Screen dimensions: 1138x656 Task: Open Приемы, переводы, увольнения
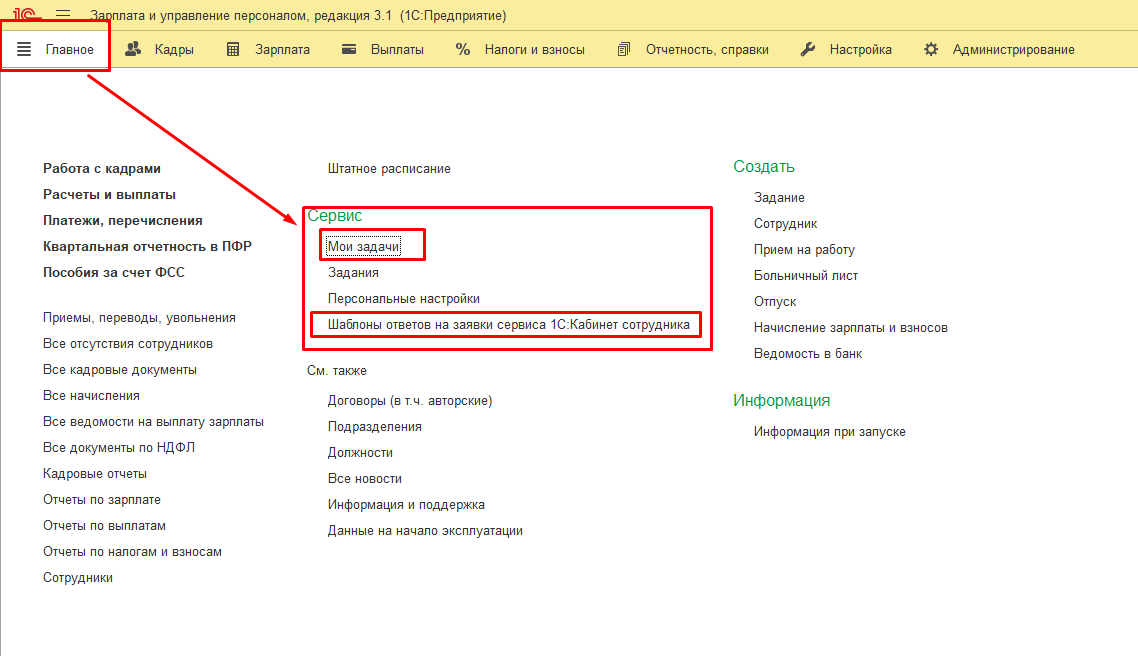139,318
